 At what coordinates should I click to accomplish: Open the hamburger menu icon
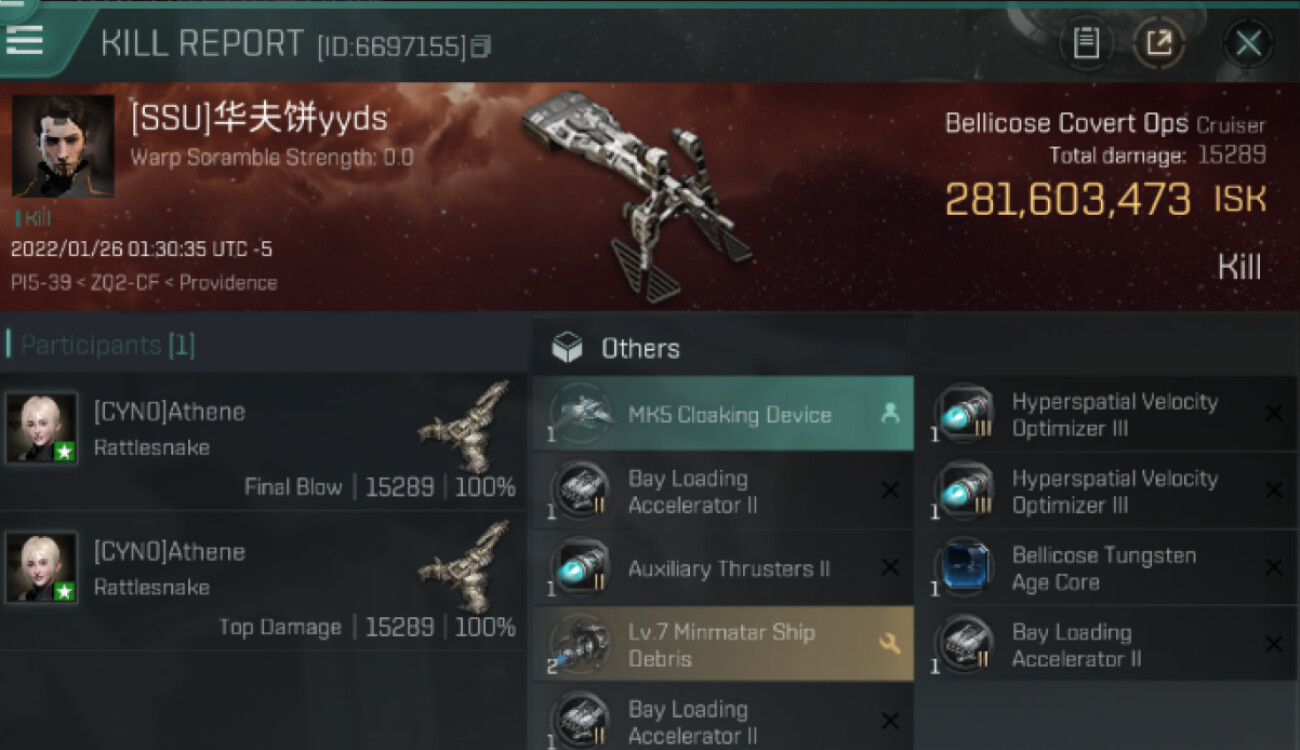pos(24,39)
